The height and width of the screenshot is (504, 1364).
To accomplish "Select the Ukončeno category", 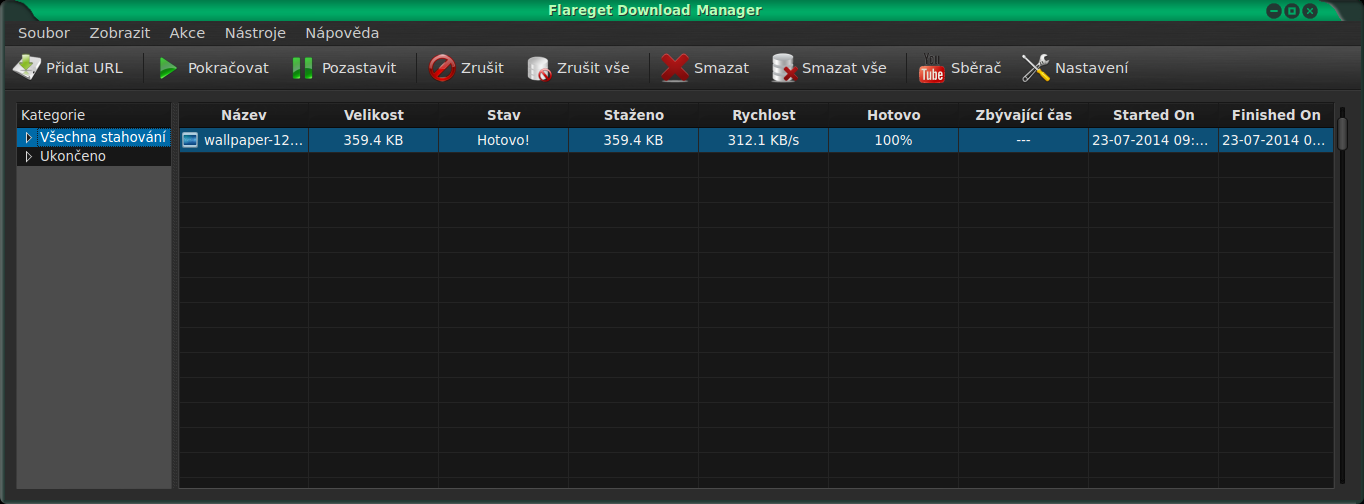I will tap(73, 157).
